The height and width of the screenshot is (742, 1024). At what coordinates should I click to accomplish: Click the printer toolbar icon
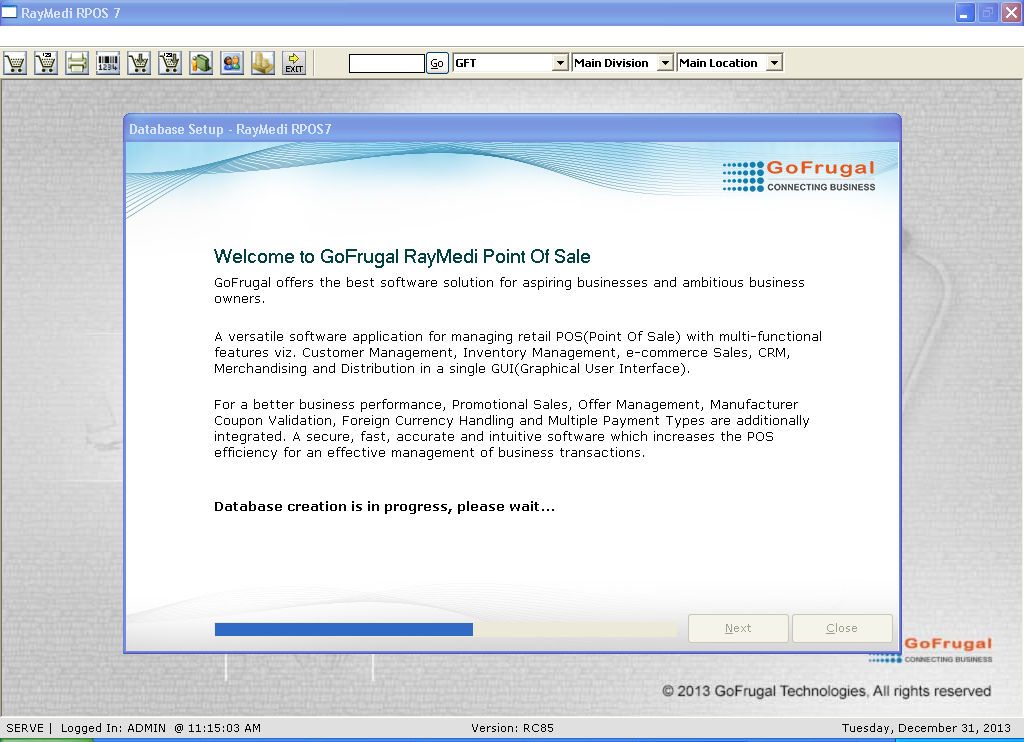coord(77,63)
